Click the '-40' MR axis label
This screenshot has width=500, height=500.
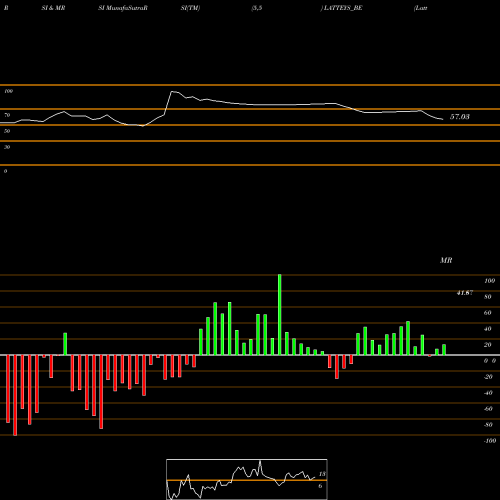coord(488,393)
